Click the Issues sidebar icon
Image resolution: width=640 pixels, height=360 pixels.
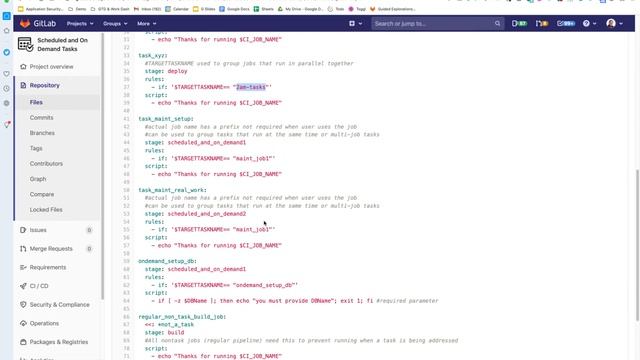[x=23, y=230]
